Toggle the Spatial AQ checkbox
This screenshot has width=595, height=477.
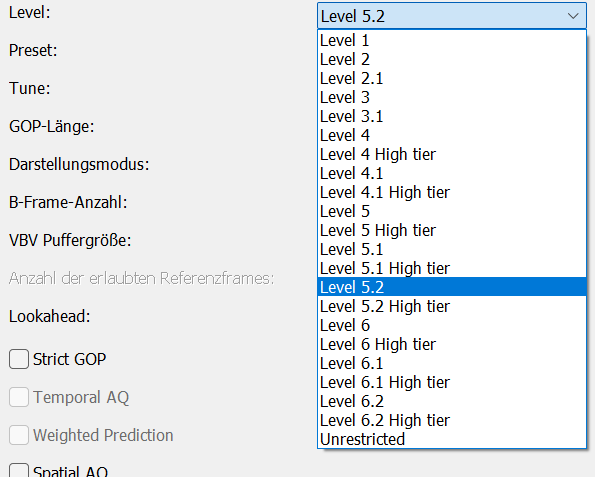(19, 471)
